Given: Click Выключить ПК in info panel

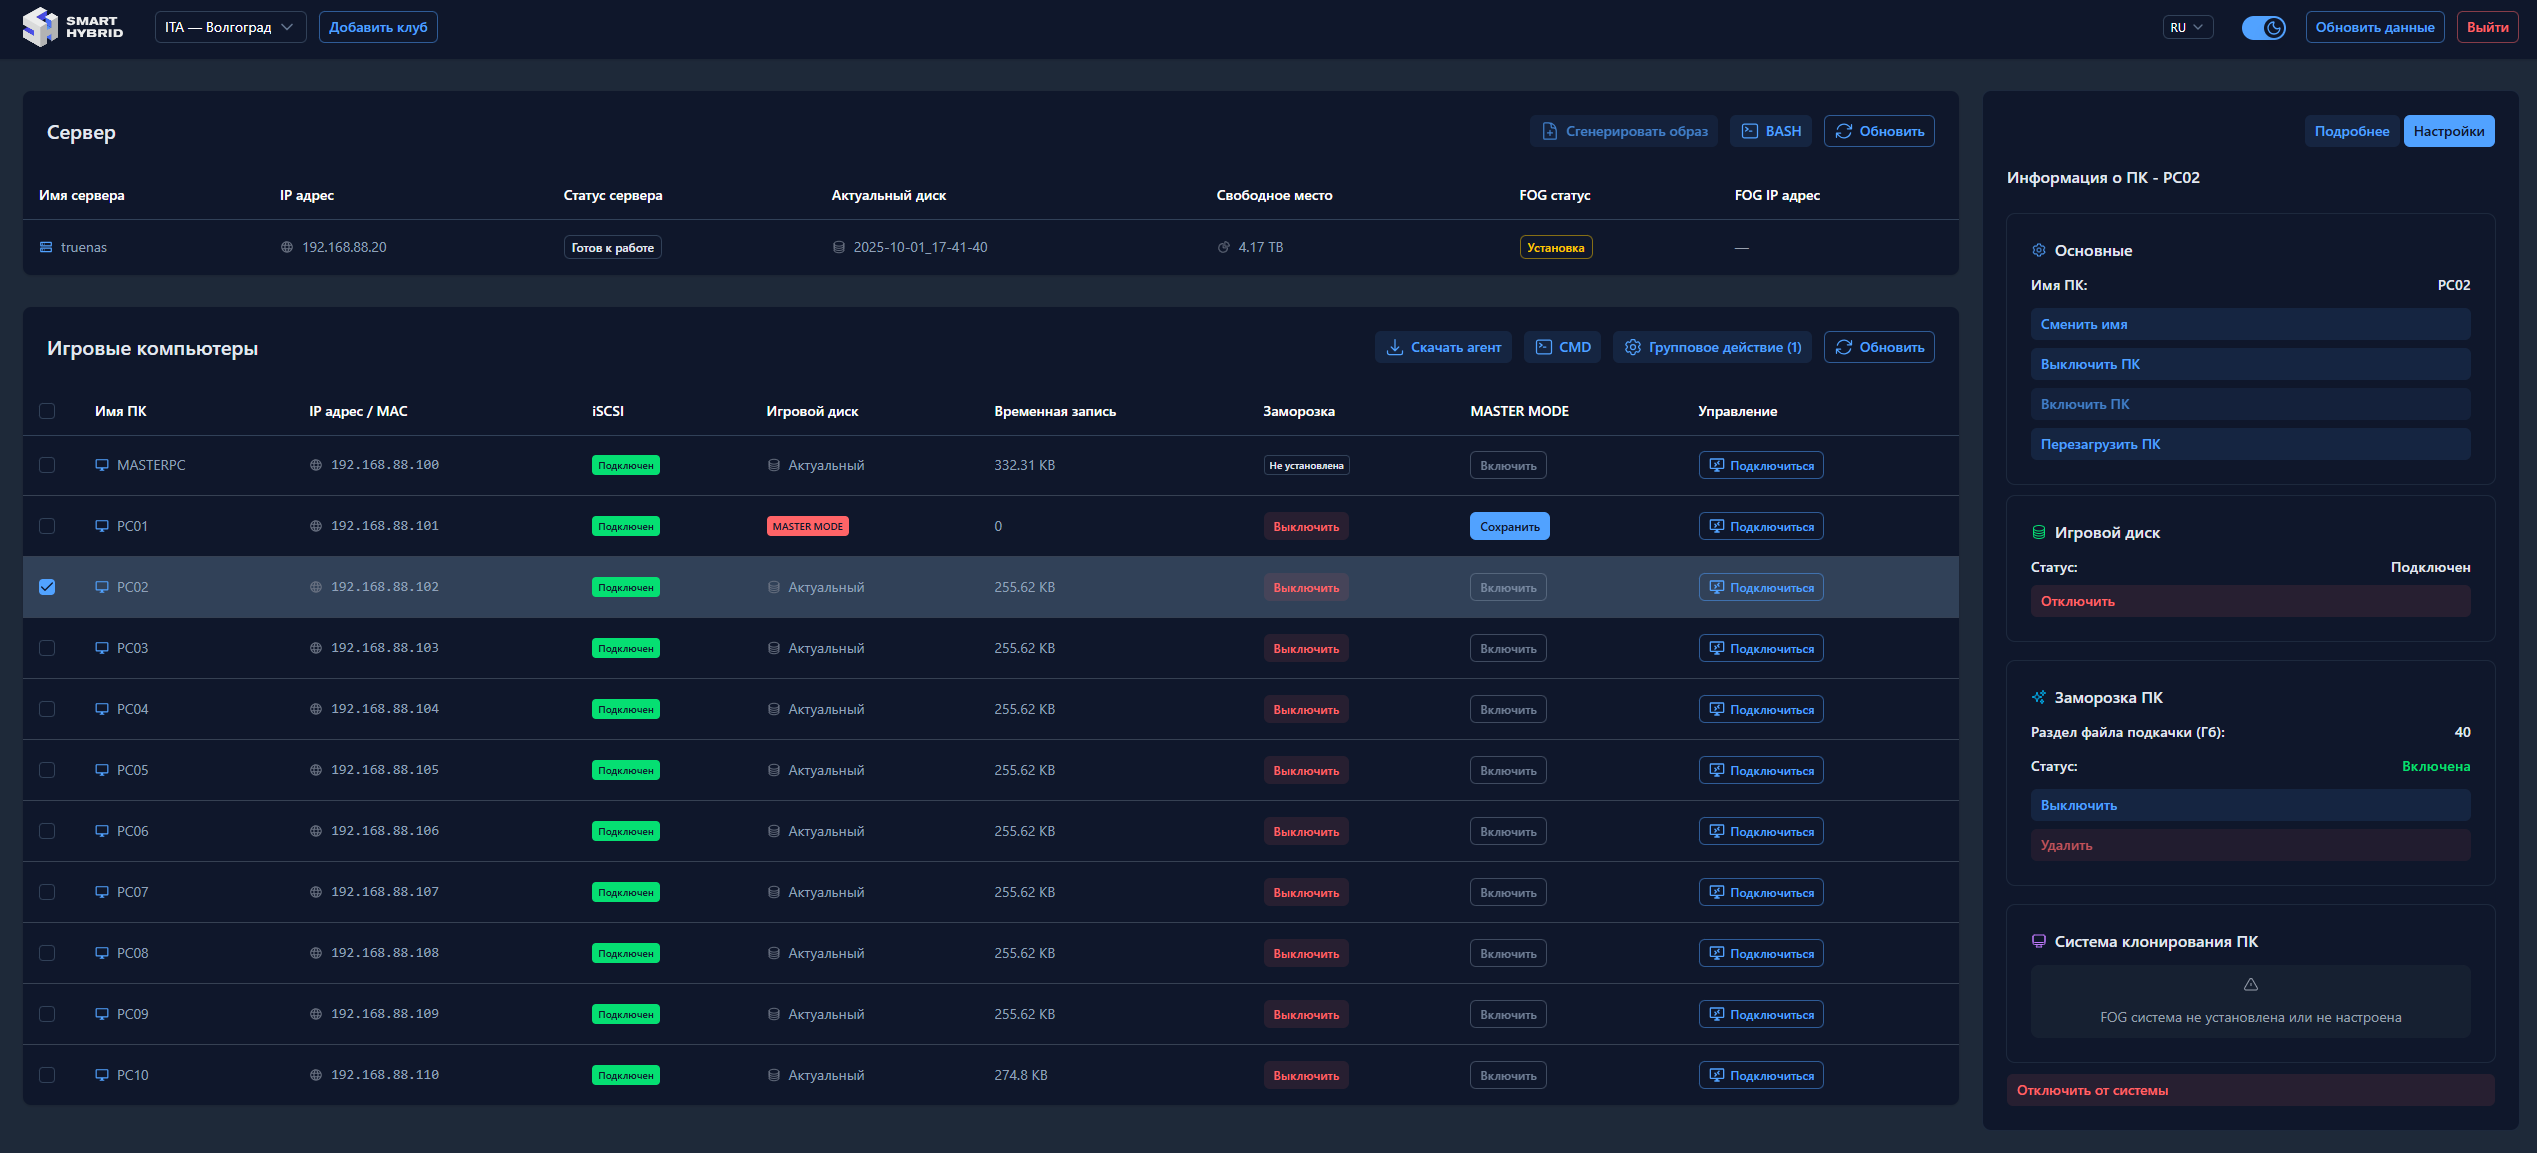Looking at the screenshot, I should click(2250, 364).
